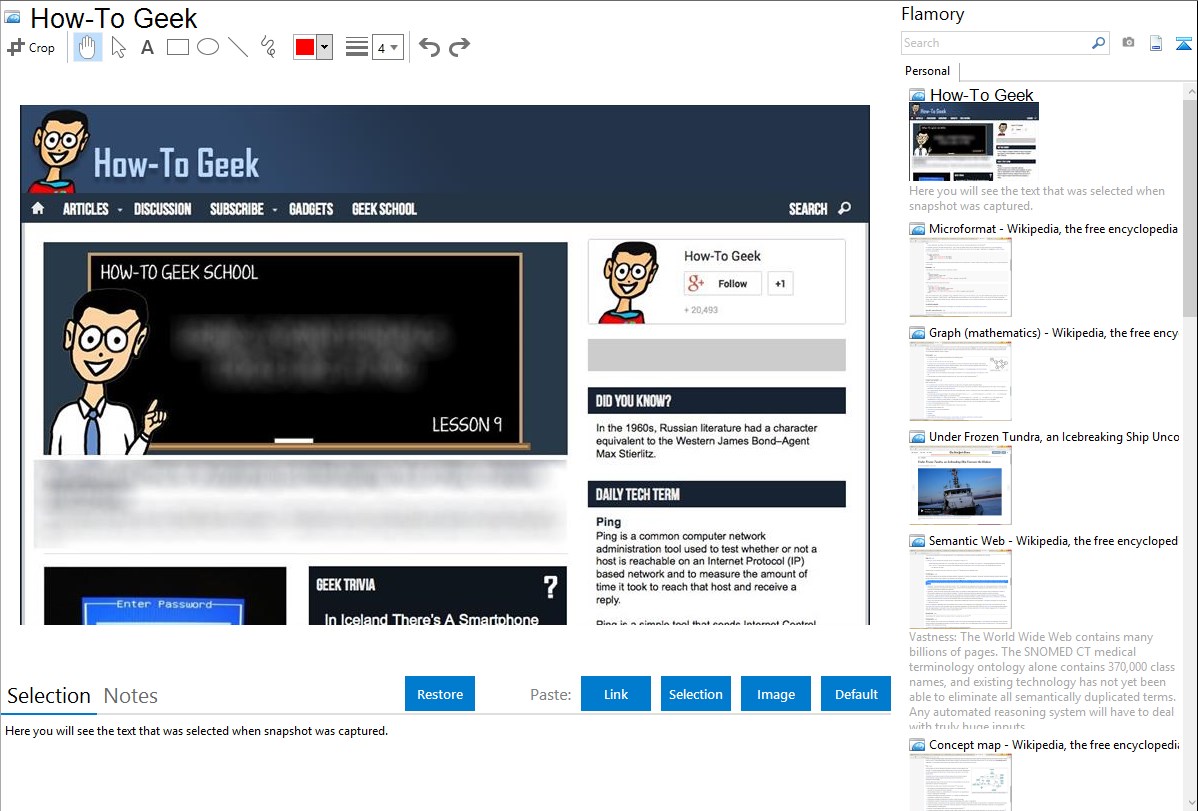
Task: Click the icon beside How-To Geek list entry
Action: 917,95
